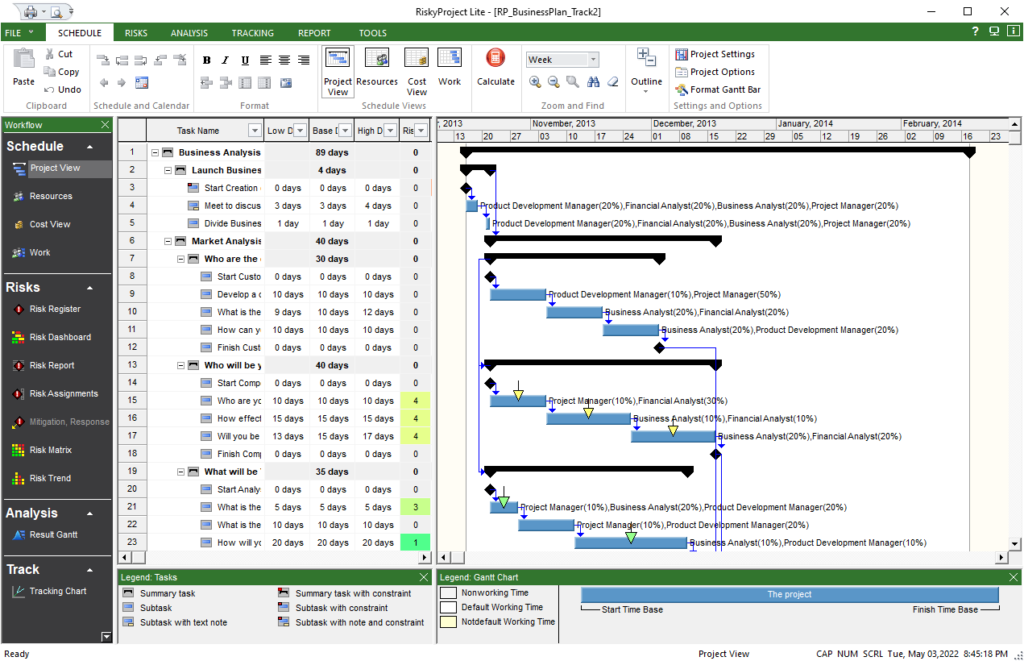
Task: Open Result Gantt in Analysis section
Action: 52,535
